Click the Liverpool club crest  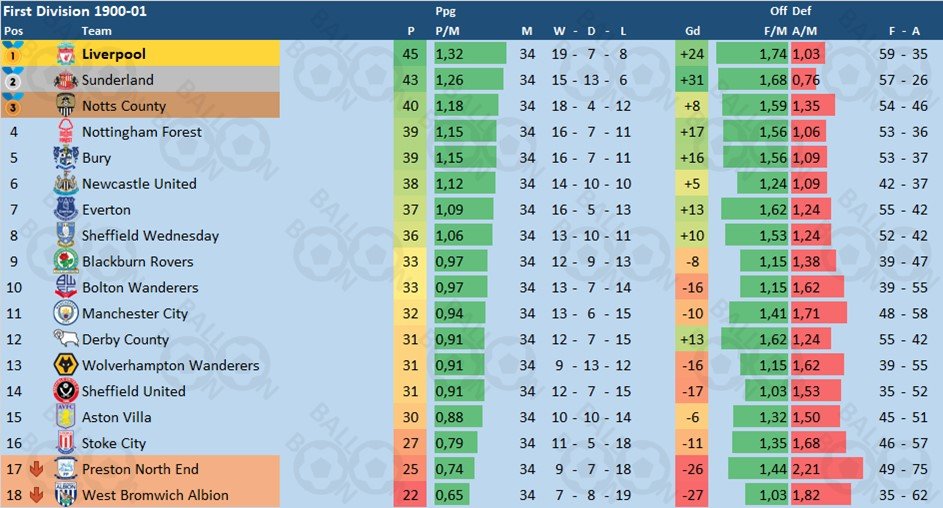[x=66, y=54]
